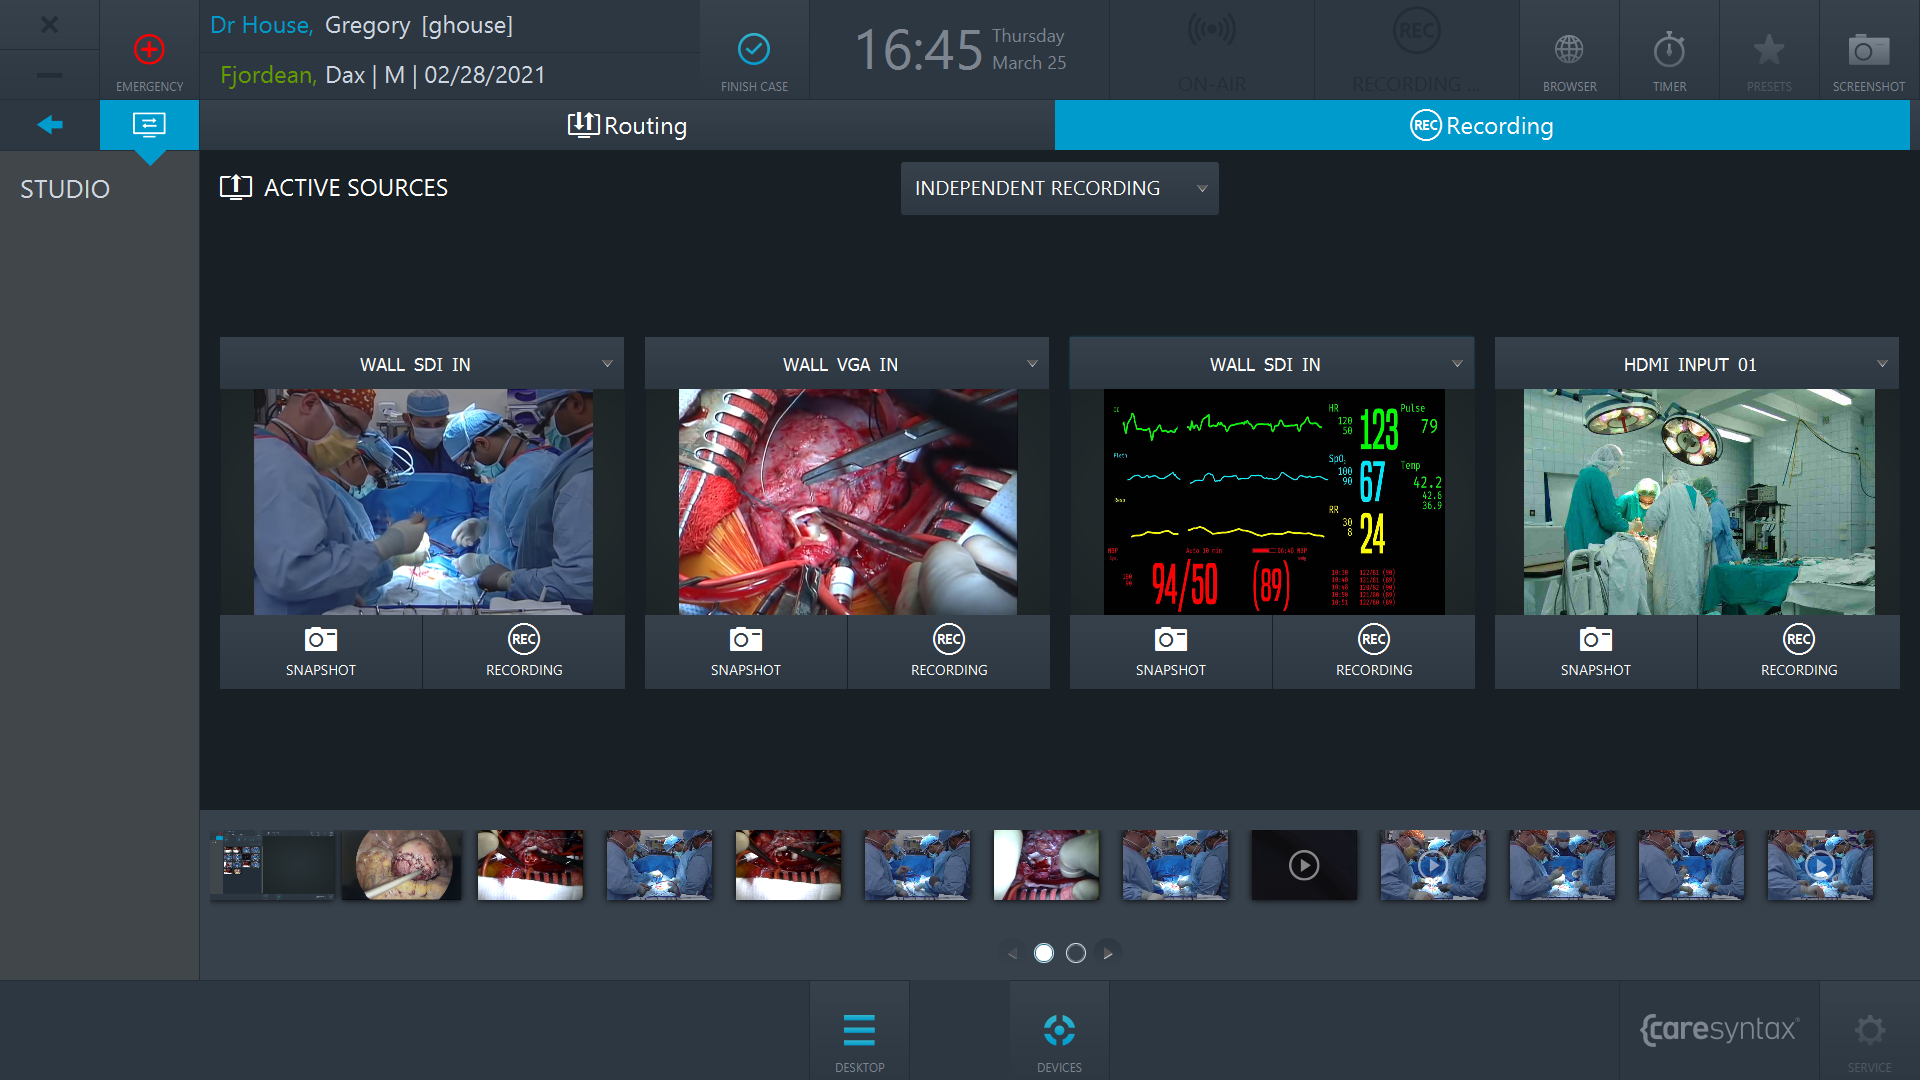This screenshot has height=1080, width=1920.
Task: Click the Finish Case checkmark icon
Action: point(754,50)
